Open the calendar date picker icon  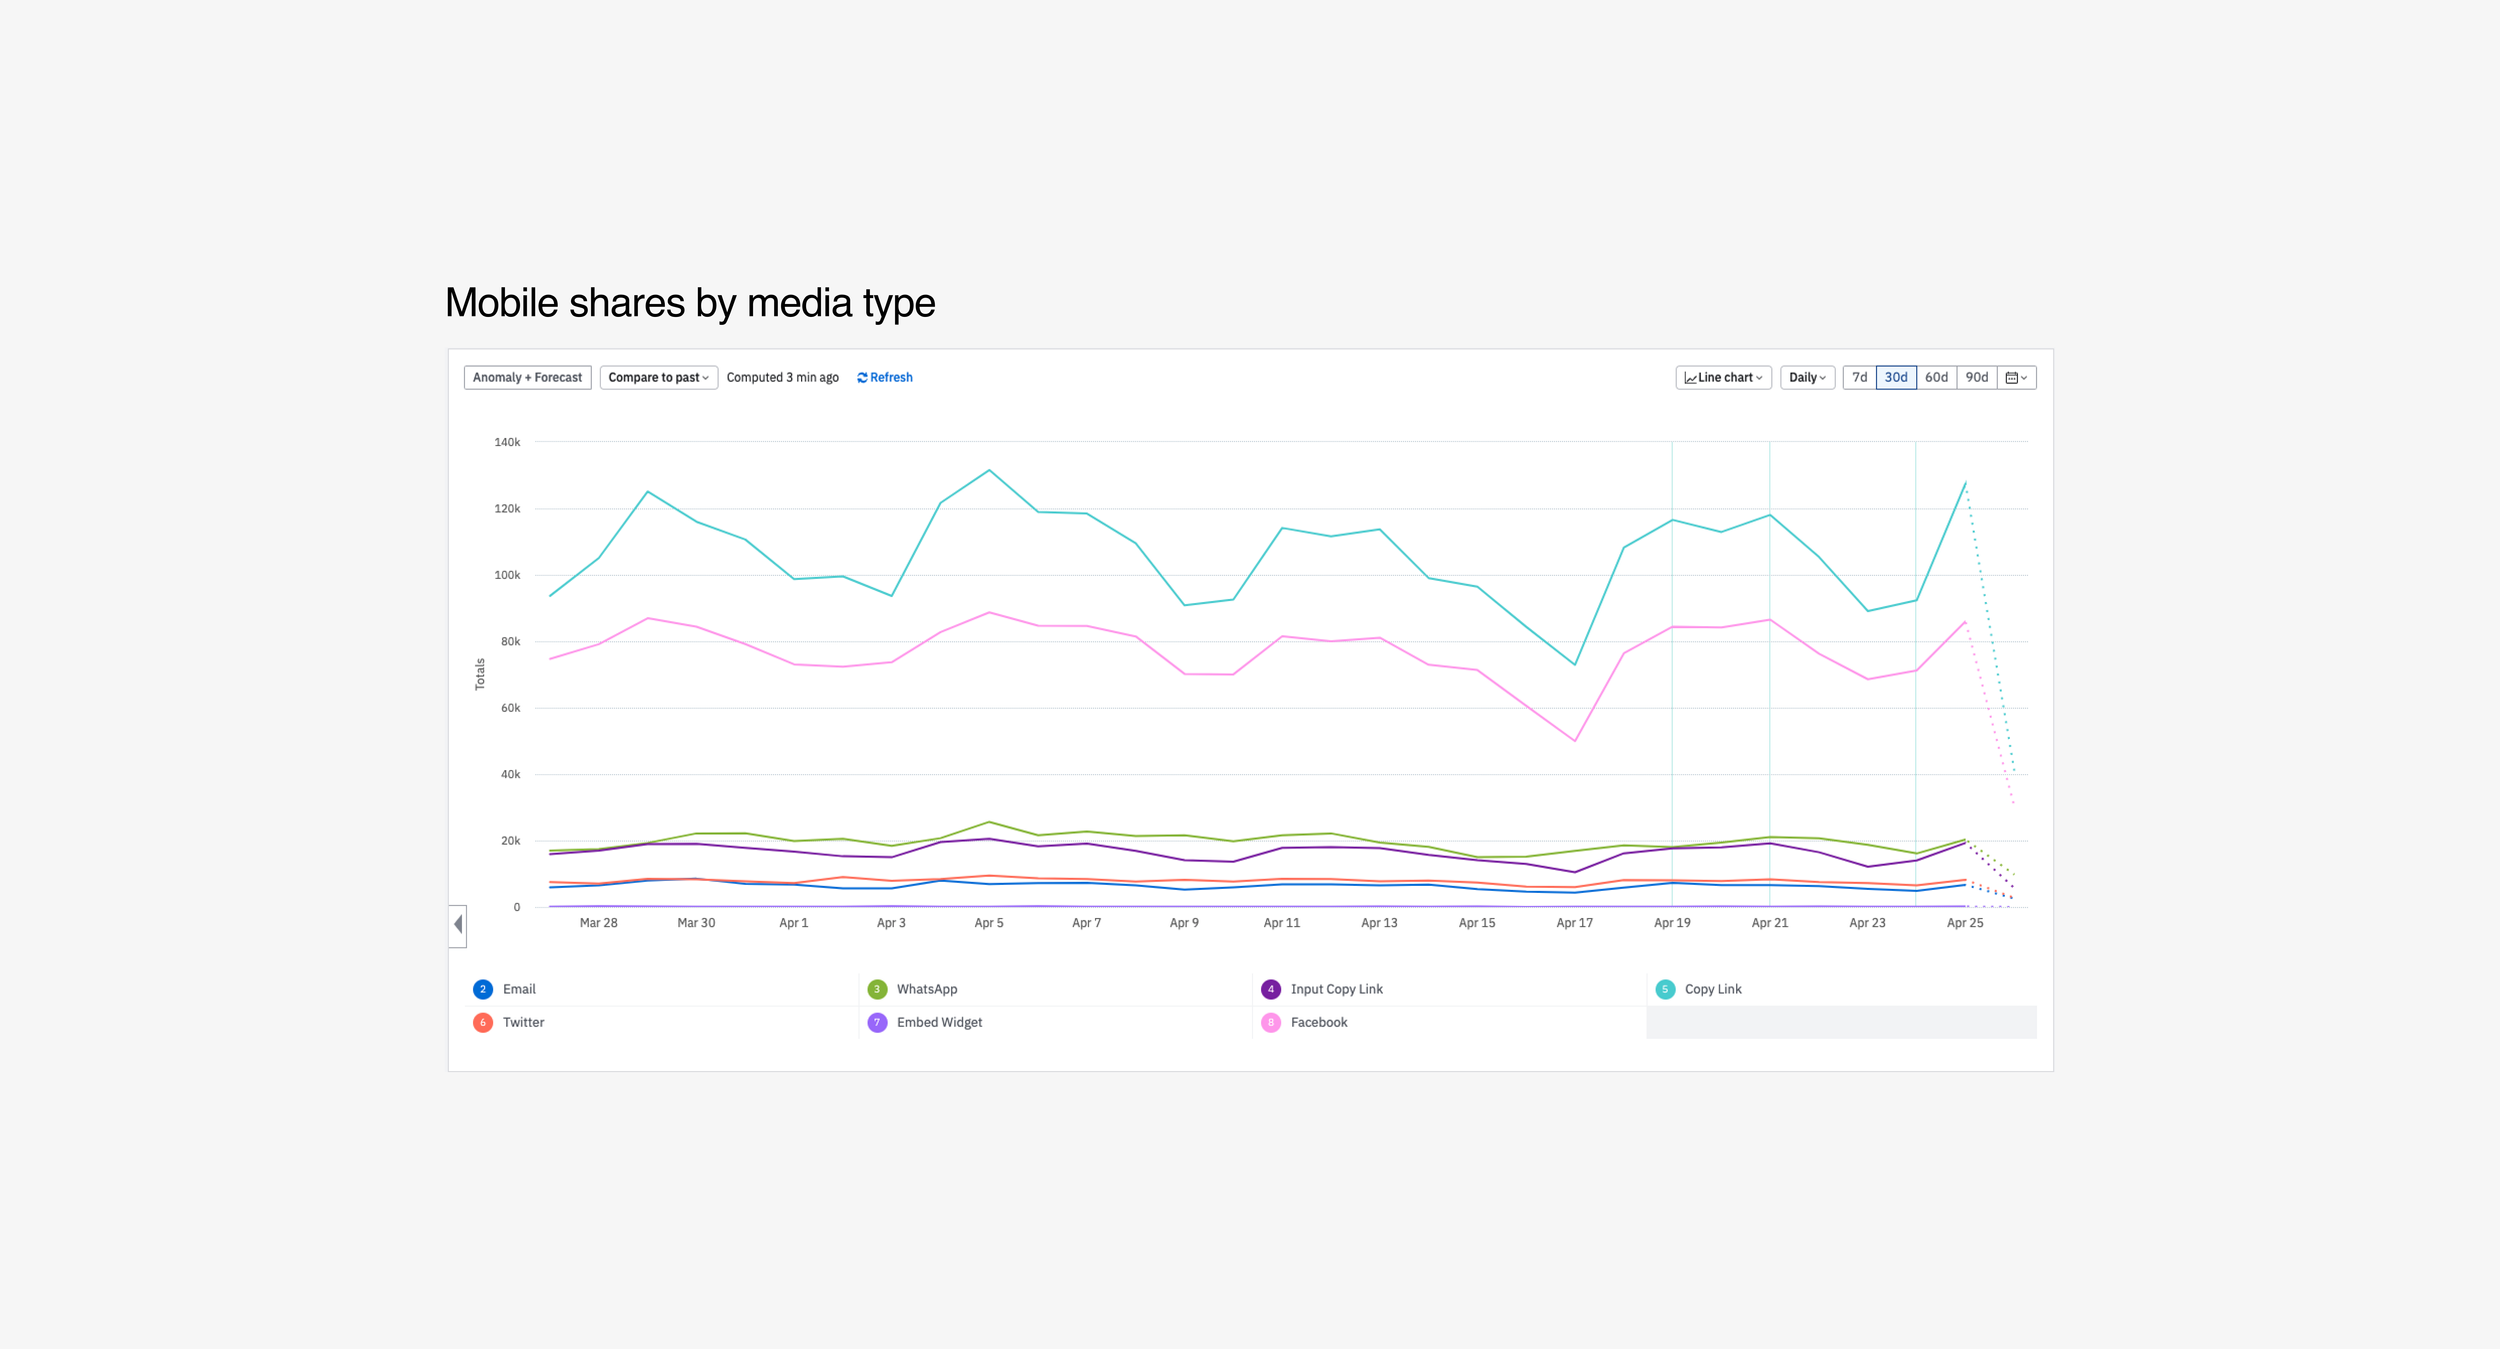click(x=2016, y=377)
